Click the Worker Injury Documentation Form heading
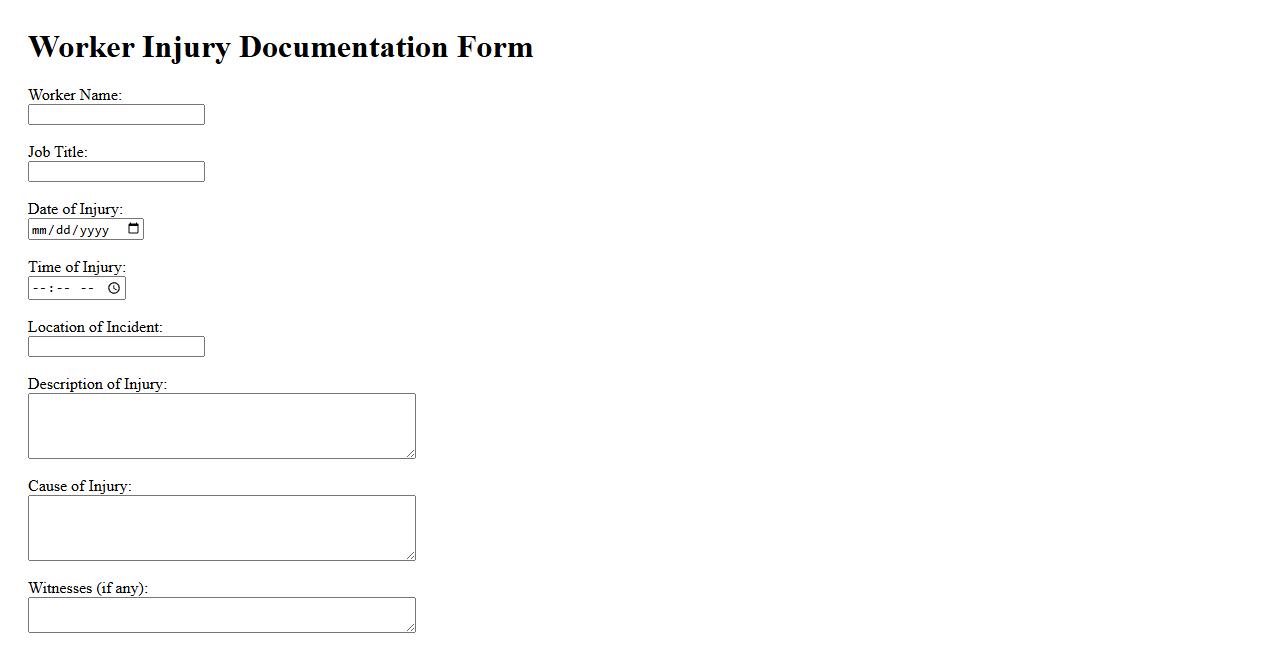This screenshot has width=1278, height=650. (x=281, y=47)
